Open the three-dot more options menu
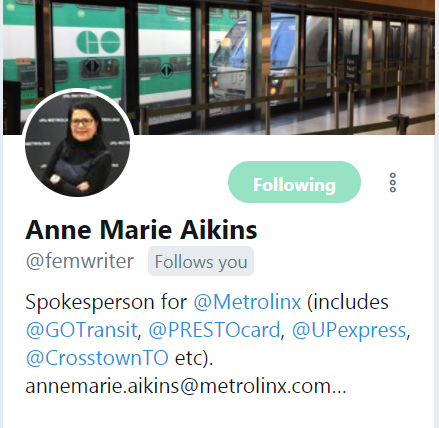The width and height of the screenshot is (439, 428). coord(393,182)
